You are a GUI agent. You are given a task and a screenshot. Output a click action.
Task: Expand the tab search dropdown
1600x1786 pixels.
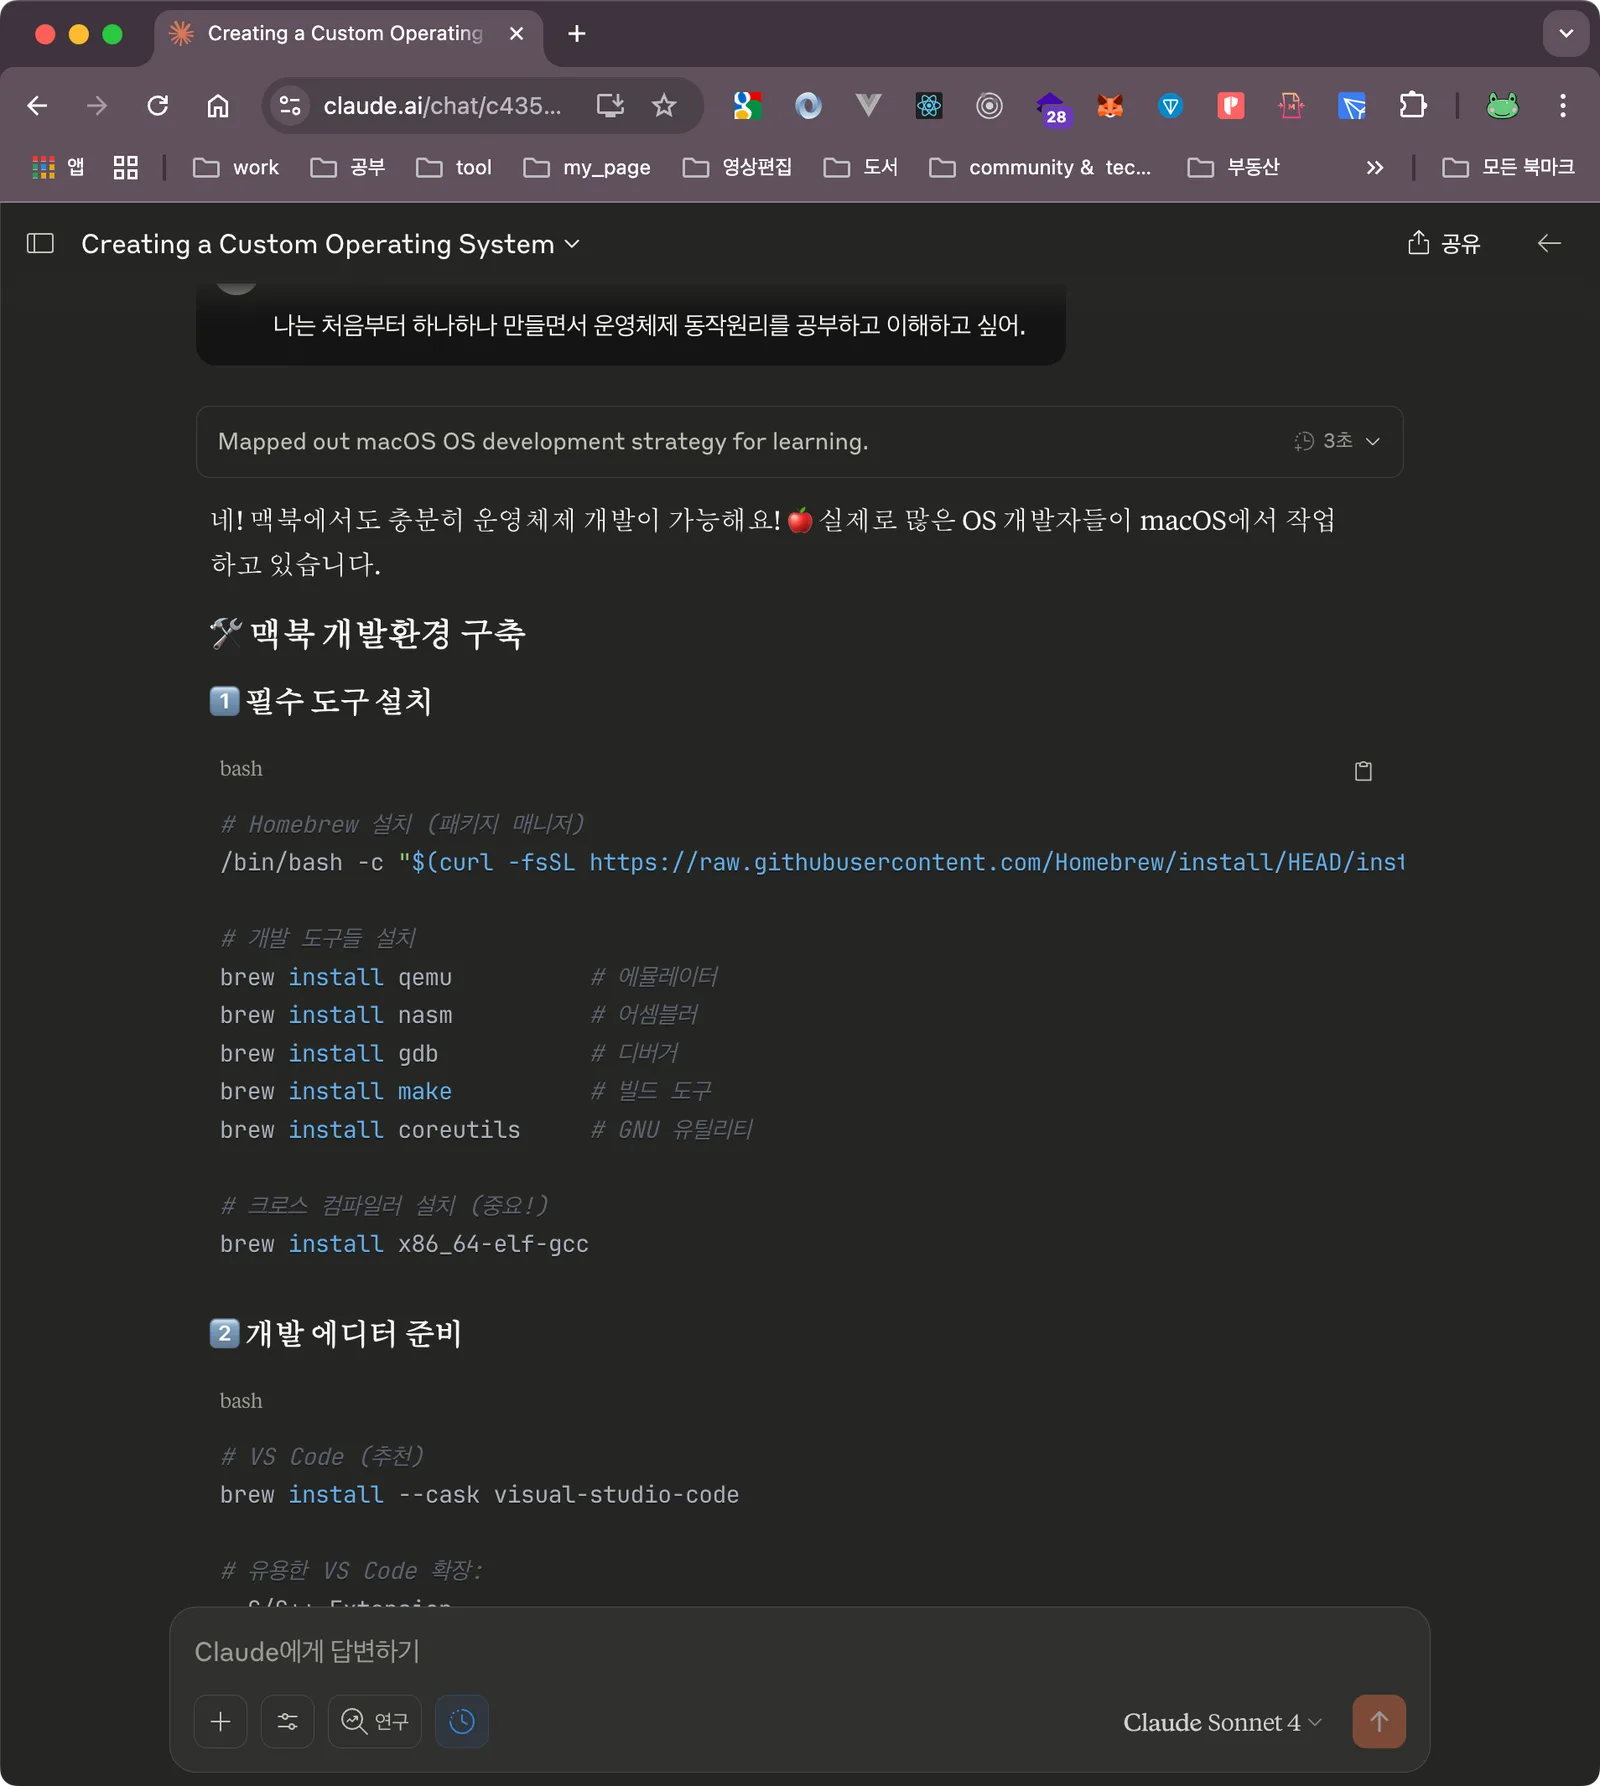1566,34
